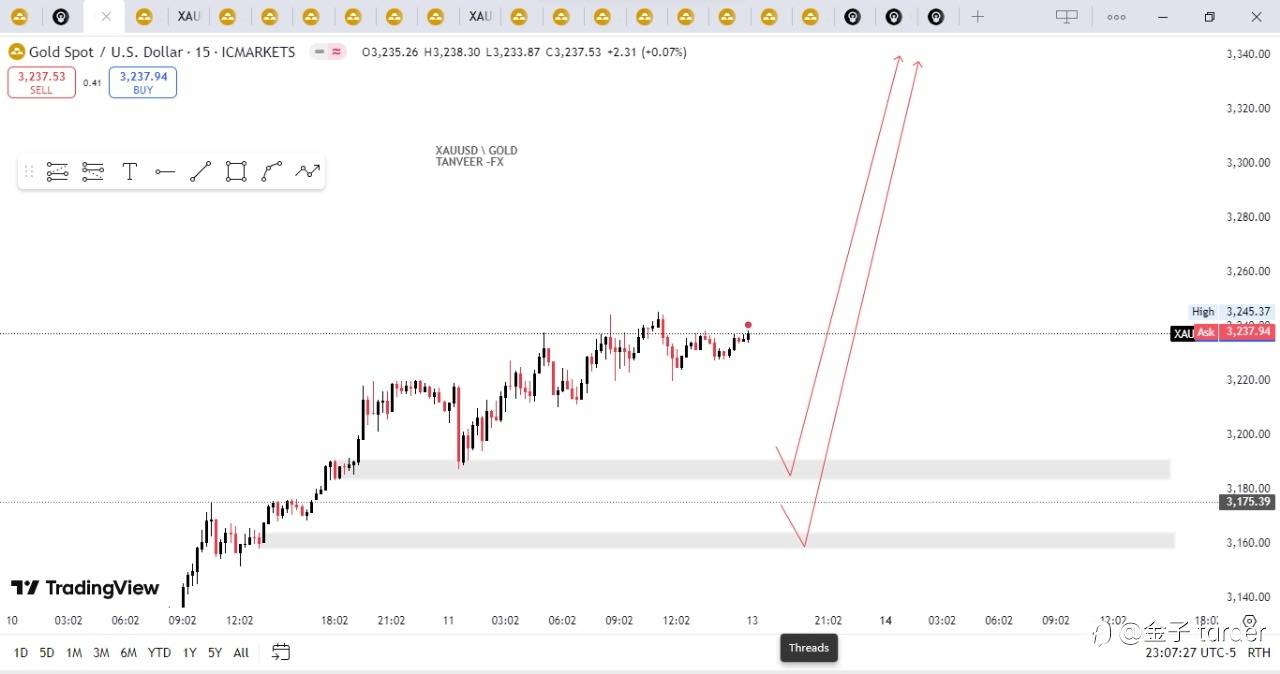Image resolution: width=1280 pixels, height=674 pixels.
Task: Click the 3,340.00 price scale label
Action: point(1248,54)
